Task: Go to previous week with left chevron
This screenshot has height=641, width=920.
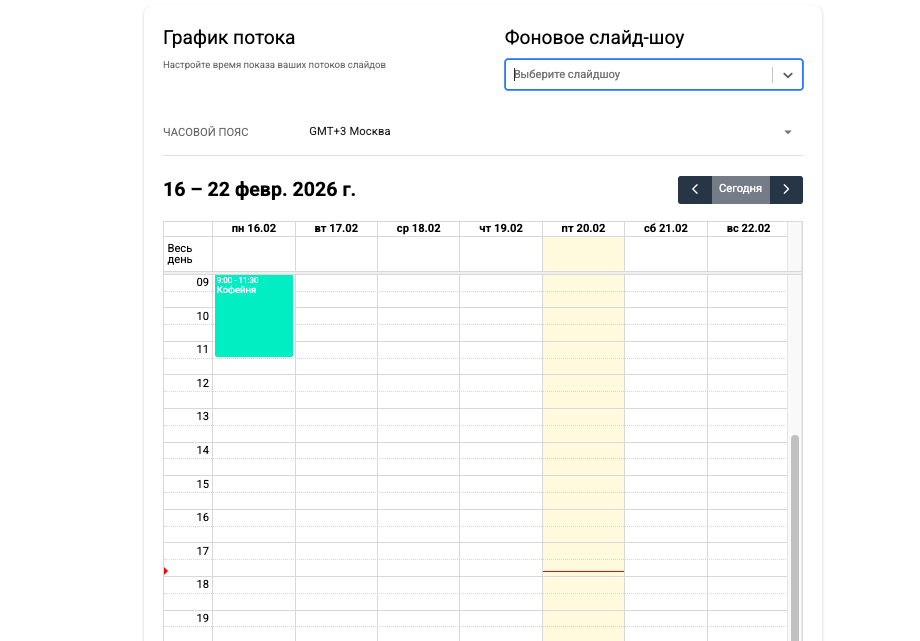Action: tap(694, 189)
